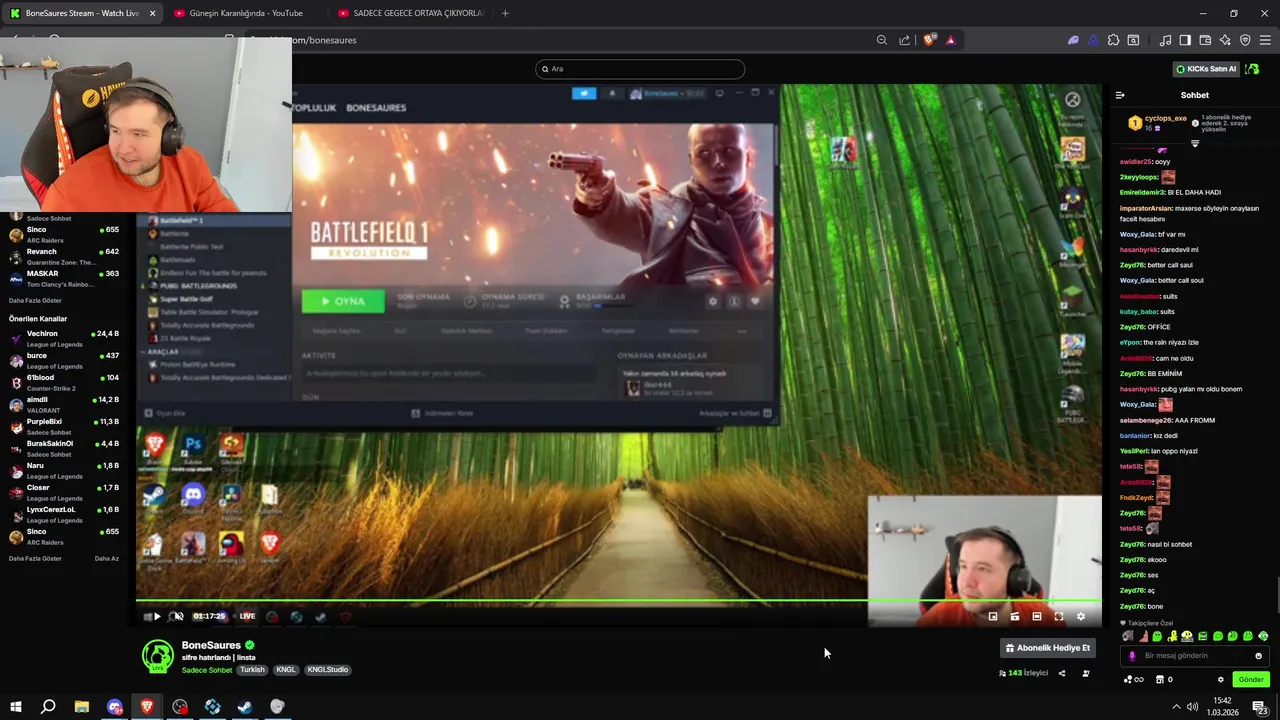The width and height of the screenshot is (1280, 720).
Task: Open Brave Leo AI sparkle icon
Action: coord(1225,40)
